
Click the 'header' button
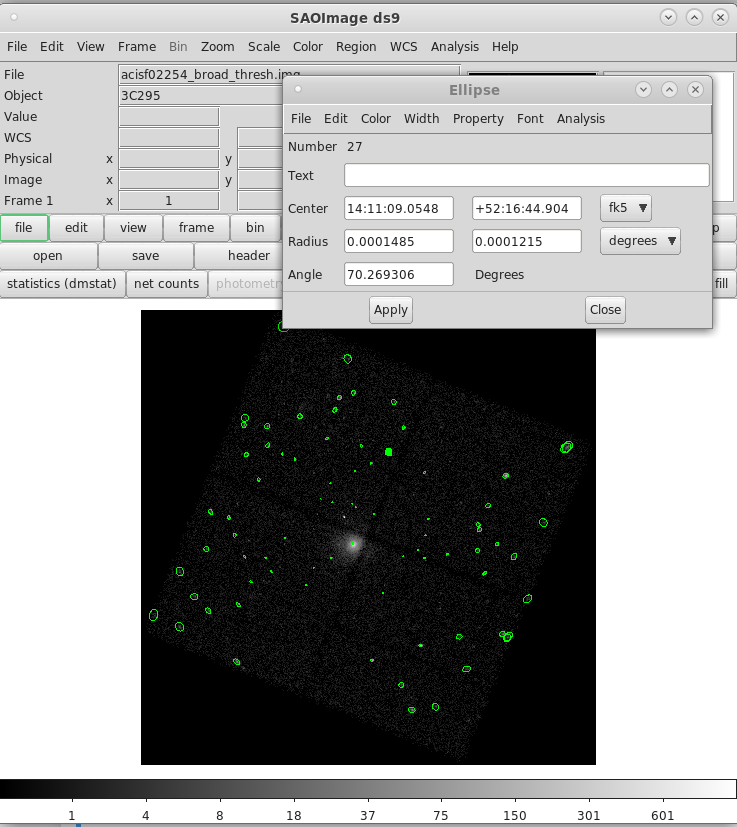coord(248,255)
